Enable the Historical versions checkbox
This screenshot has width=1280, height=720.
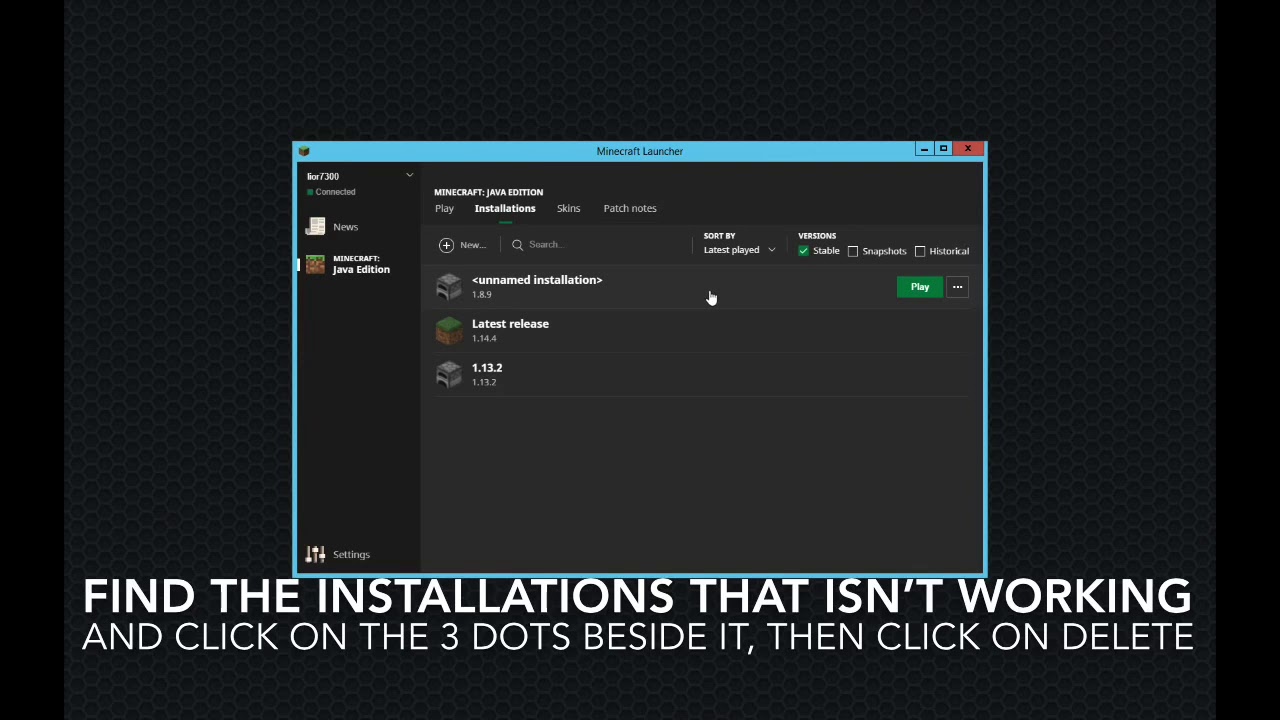tap(920, 251)
